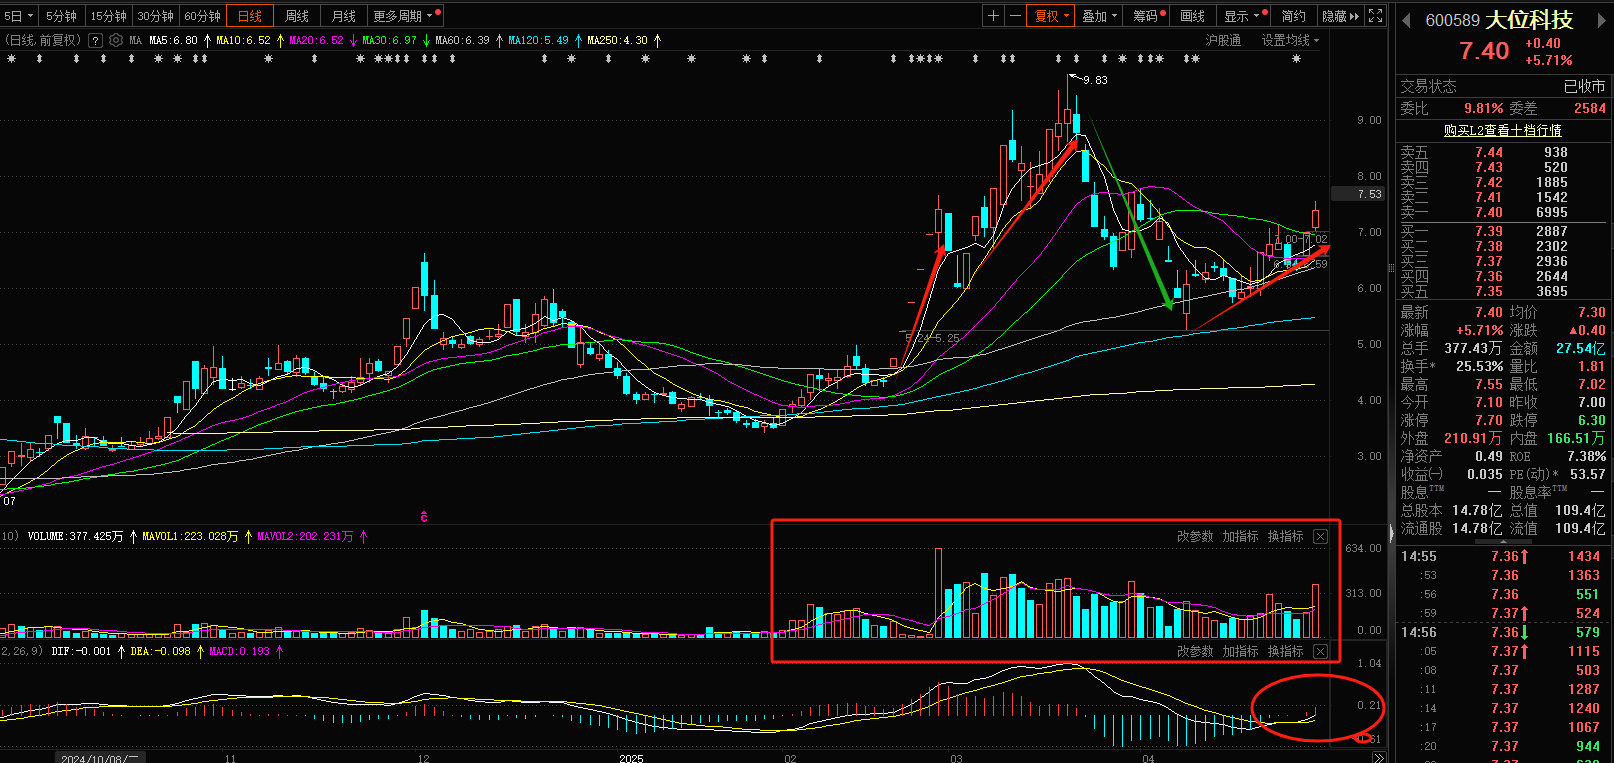The width and height of the screenshot is (1614, 763).
Task: Open the chart help question-mark icon
Action: [x=95, y=41]
